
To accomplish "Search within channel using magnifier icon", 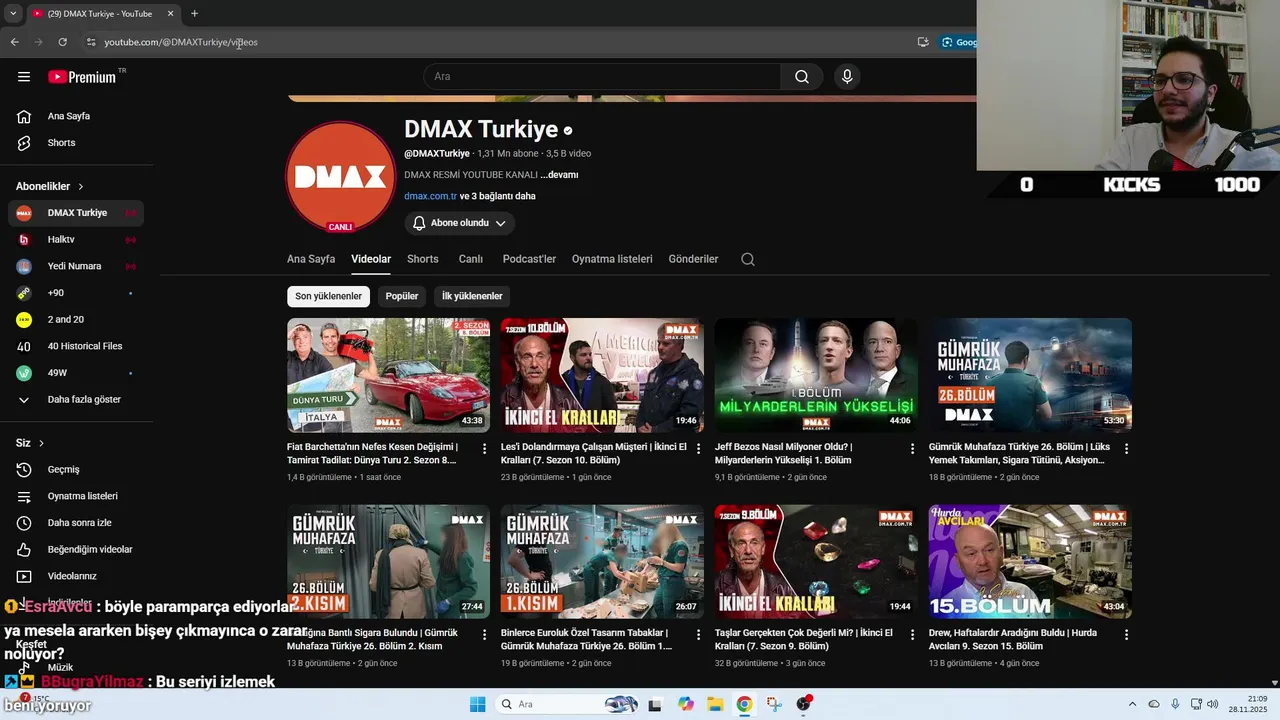I will click(747, 259).
